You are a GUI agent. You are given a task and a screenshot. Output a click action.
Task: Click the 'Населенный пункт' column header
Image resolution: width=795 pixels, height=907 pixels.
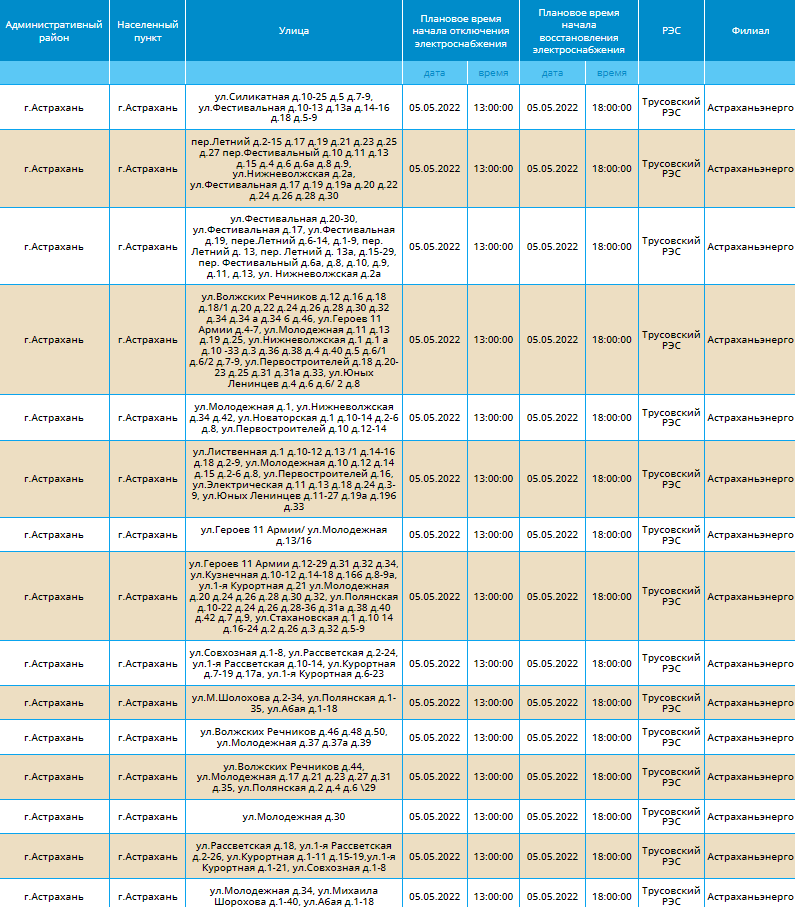(x=148, y=31)
